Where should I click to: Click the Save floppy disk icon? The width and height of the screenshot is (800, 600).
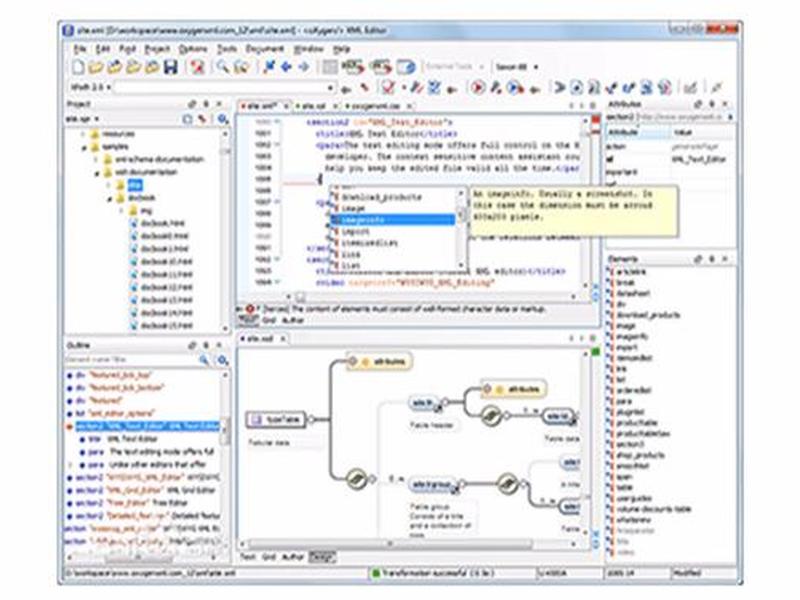coord(170,66)
